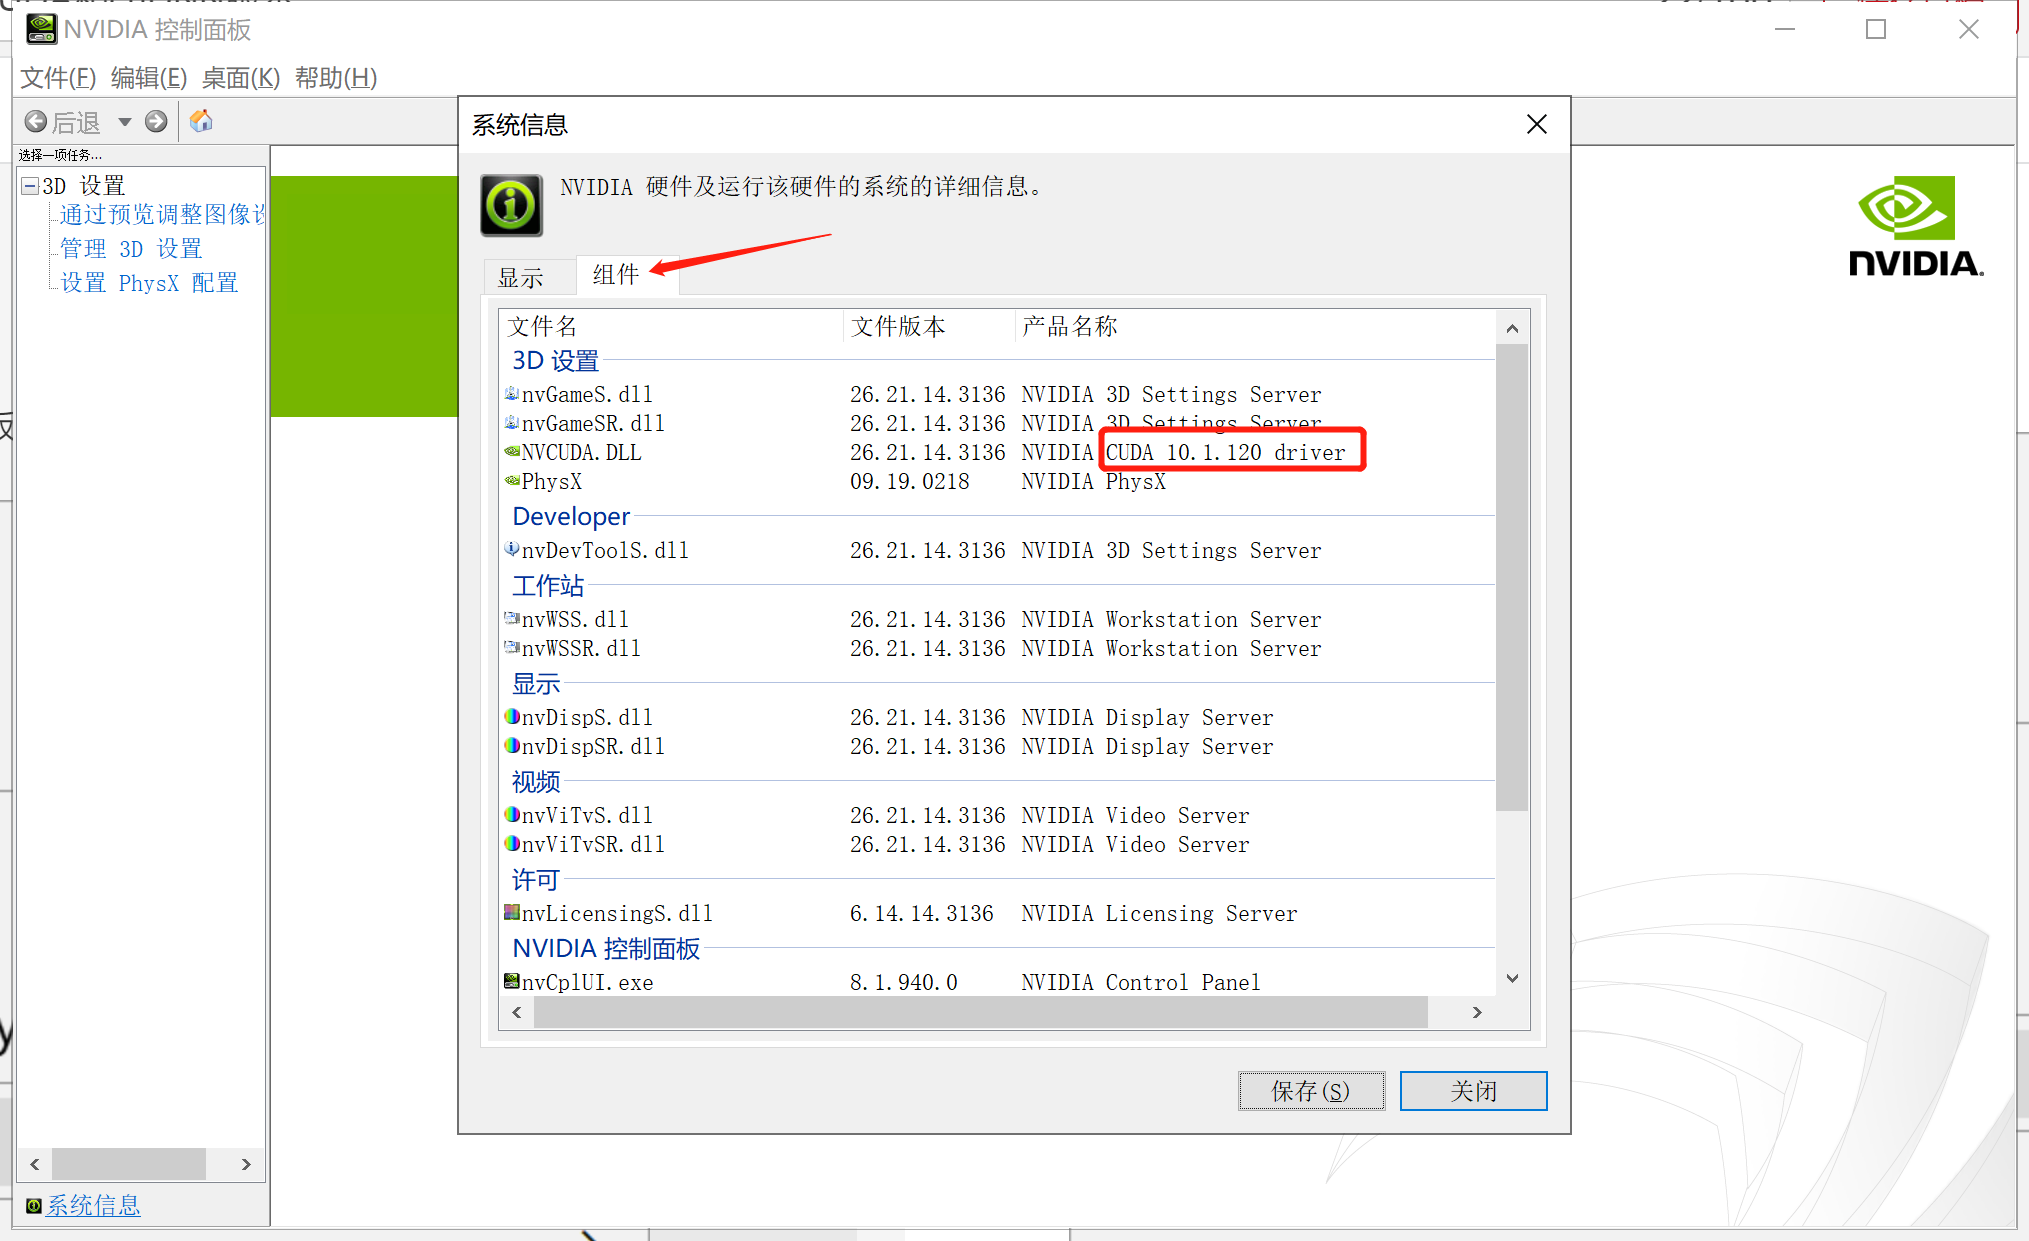Viewport: 2029px width, 1241px height.
Task: Click the nvCplUI.exe file icon
Action: click(x=512, y=981)
